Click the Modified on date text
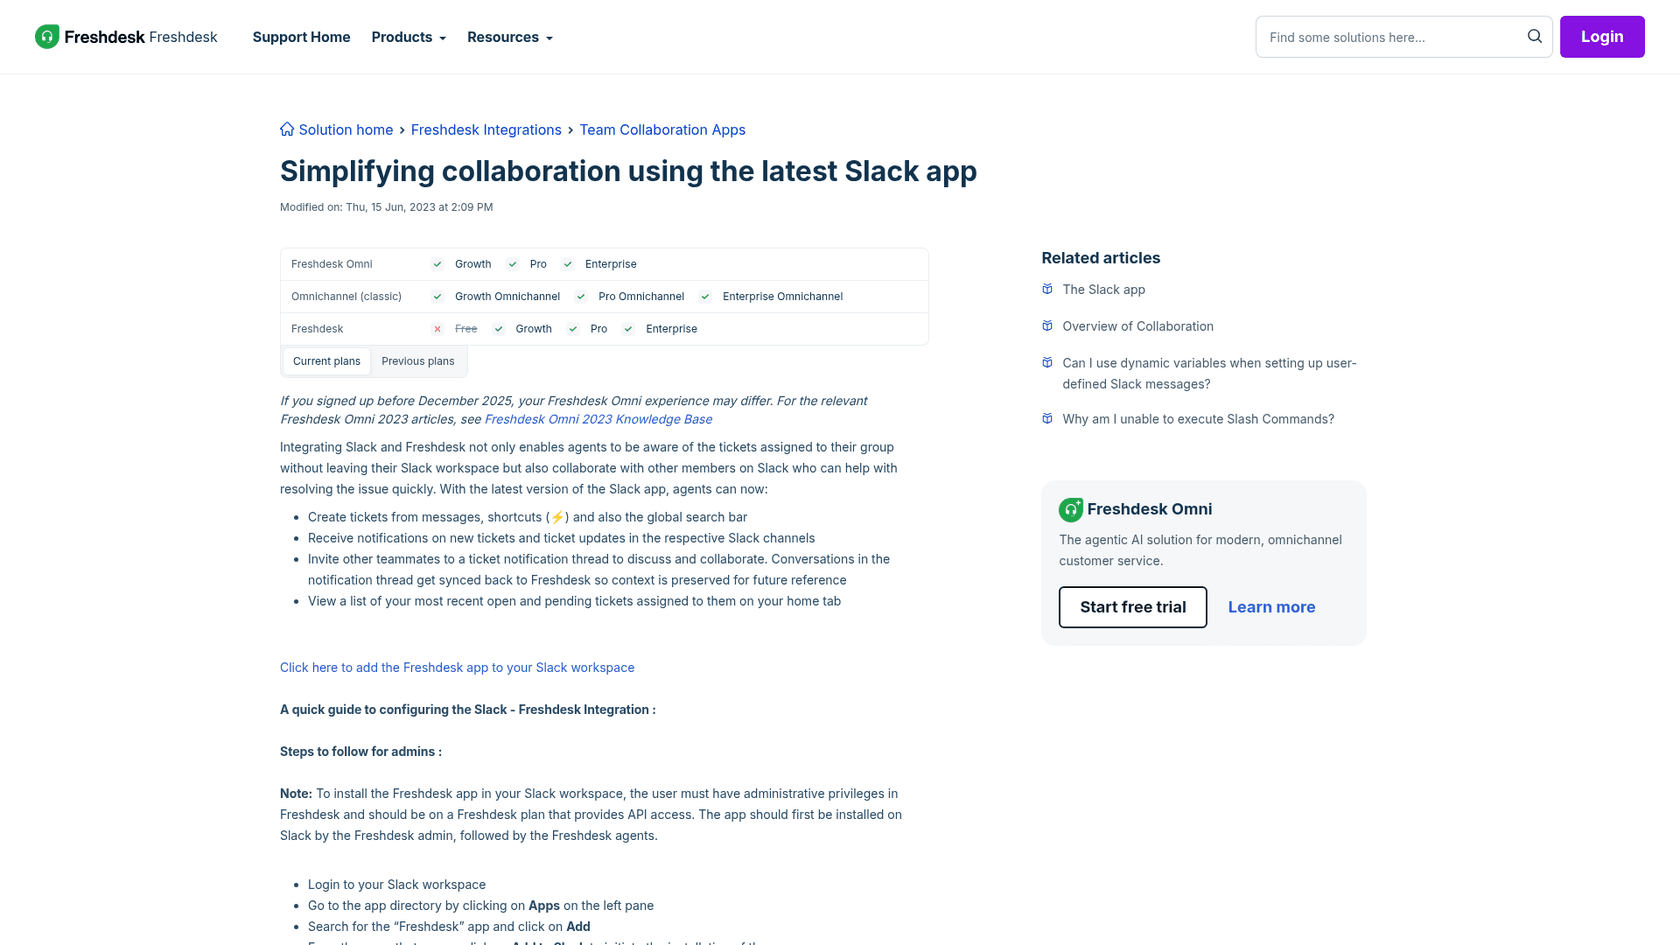The width and height of the screenshot is (1680, 945). (x=386, y=207)
